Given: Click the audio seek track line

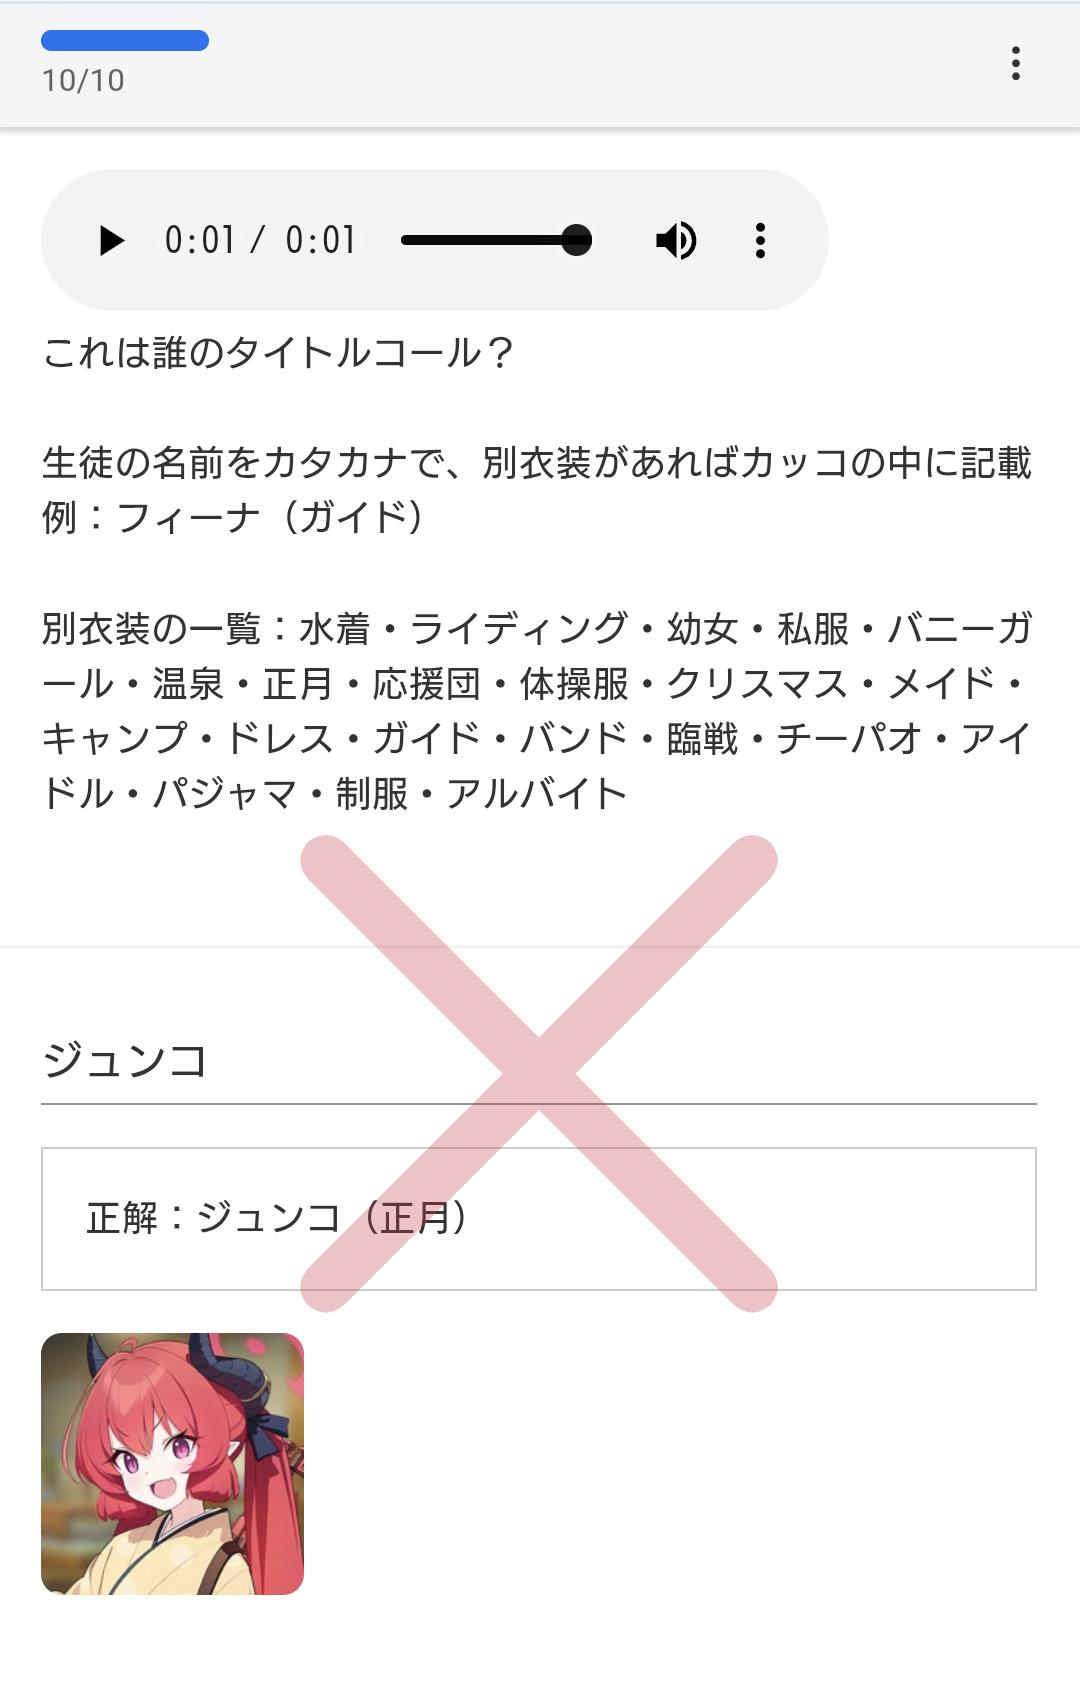Looking at the screenshot, I should coord(497,240).
